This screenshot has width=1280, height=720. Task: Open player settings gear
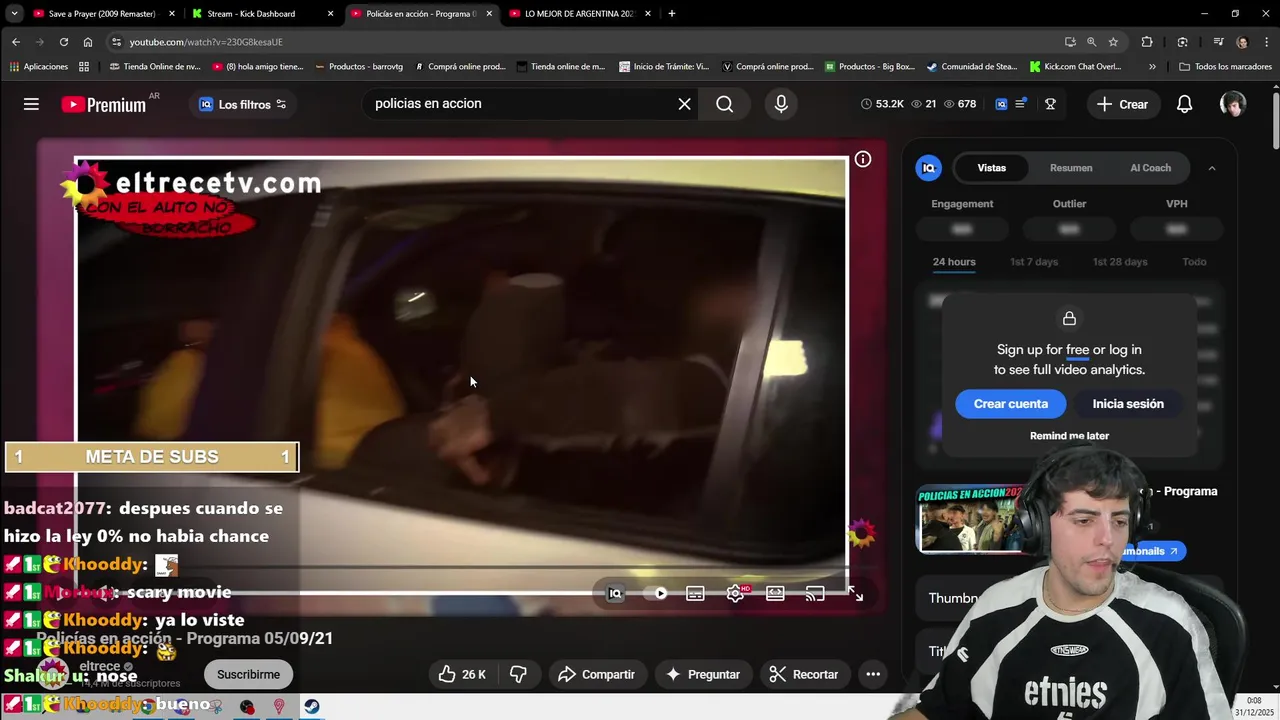click(x=735, y=593)
